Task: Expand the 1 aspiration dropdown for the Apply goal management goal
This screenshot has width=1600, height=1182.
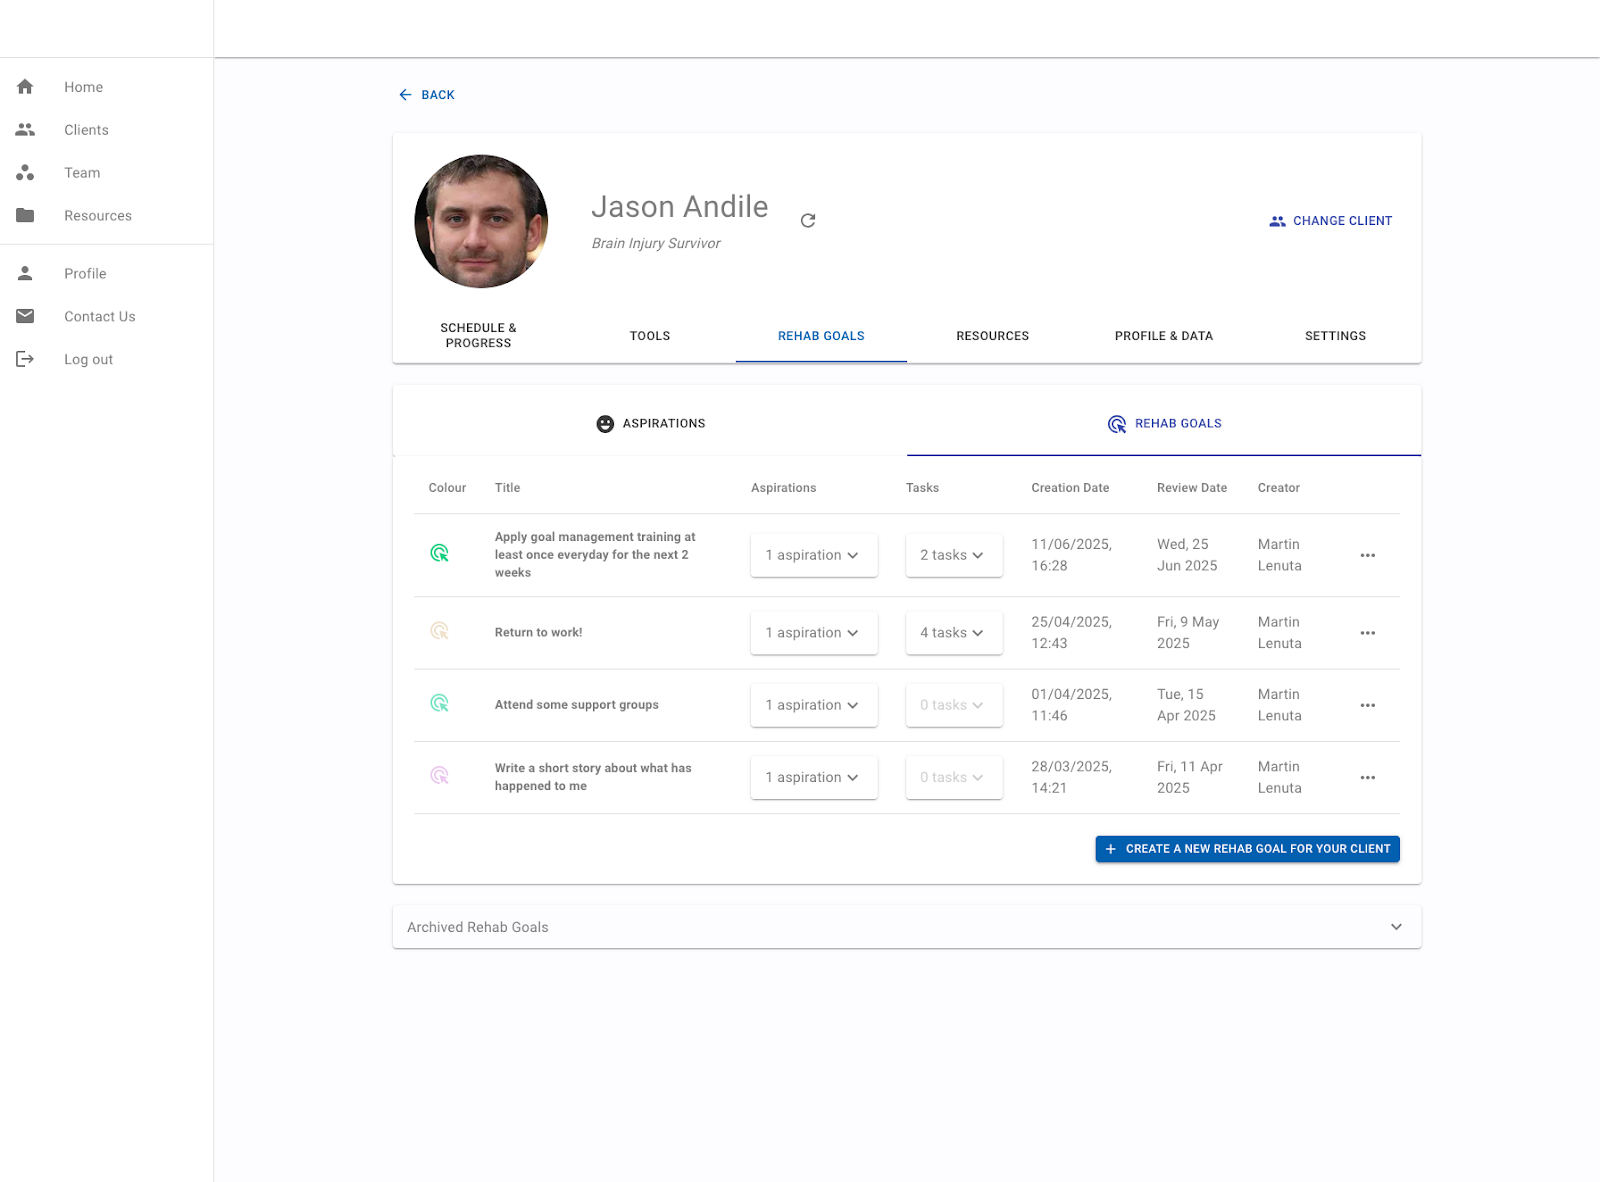Action: [x=814, y=555]
